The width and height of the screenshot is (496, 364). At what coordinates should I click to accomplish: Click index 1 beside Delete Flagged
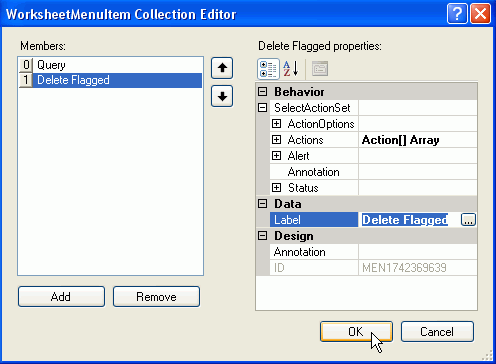26,80
